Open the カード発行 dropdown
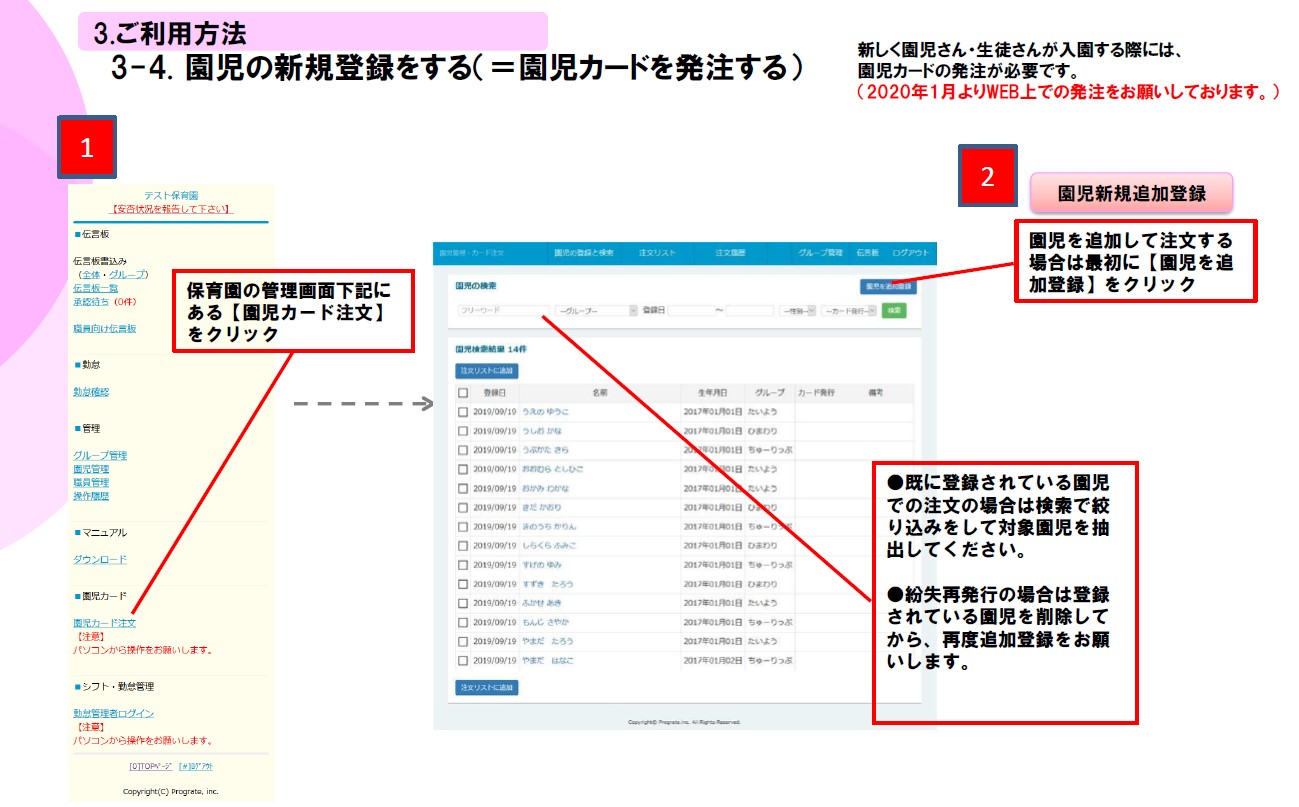The image size is (1299, 807). point(848,311)
